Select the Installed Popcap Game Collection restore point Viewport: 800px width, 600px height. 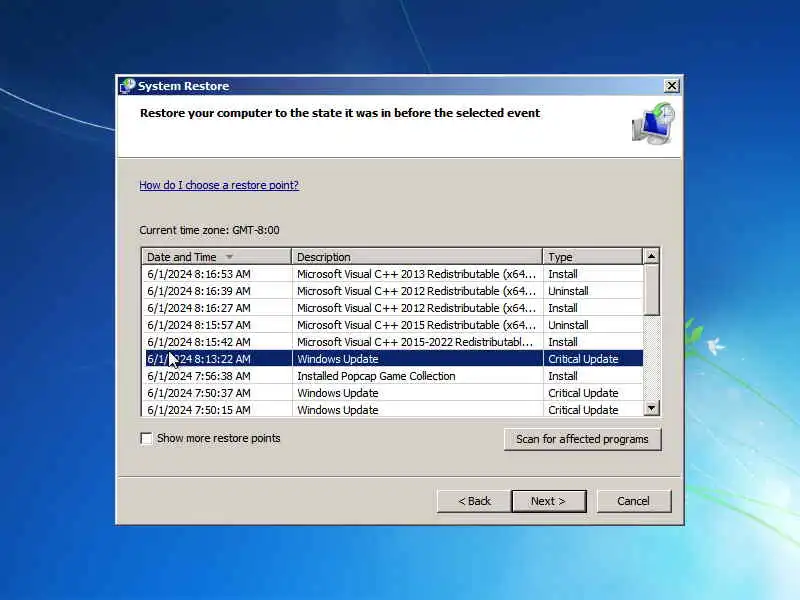(x=392, y=376)
